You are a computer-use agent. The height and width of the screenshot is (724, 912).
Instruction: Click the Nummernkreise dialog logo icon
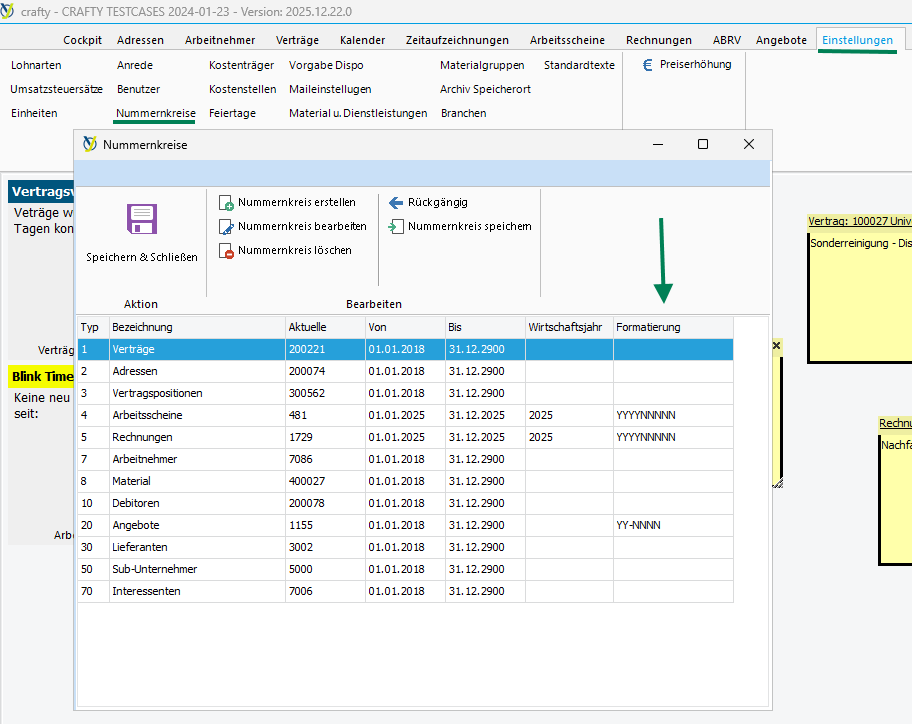tap(90, 144)
